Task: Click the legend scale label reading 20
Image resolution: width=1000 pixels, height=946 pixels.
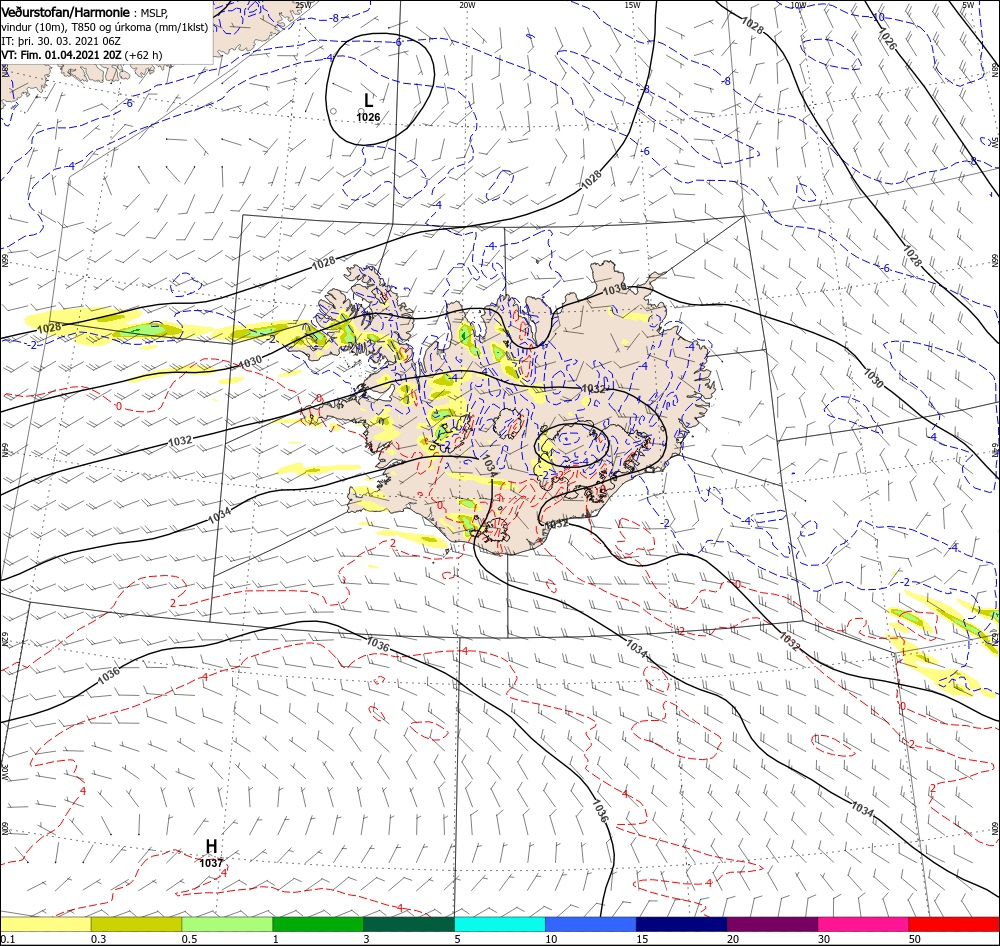Action: coord(733,939)
